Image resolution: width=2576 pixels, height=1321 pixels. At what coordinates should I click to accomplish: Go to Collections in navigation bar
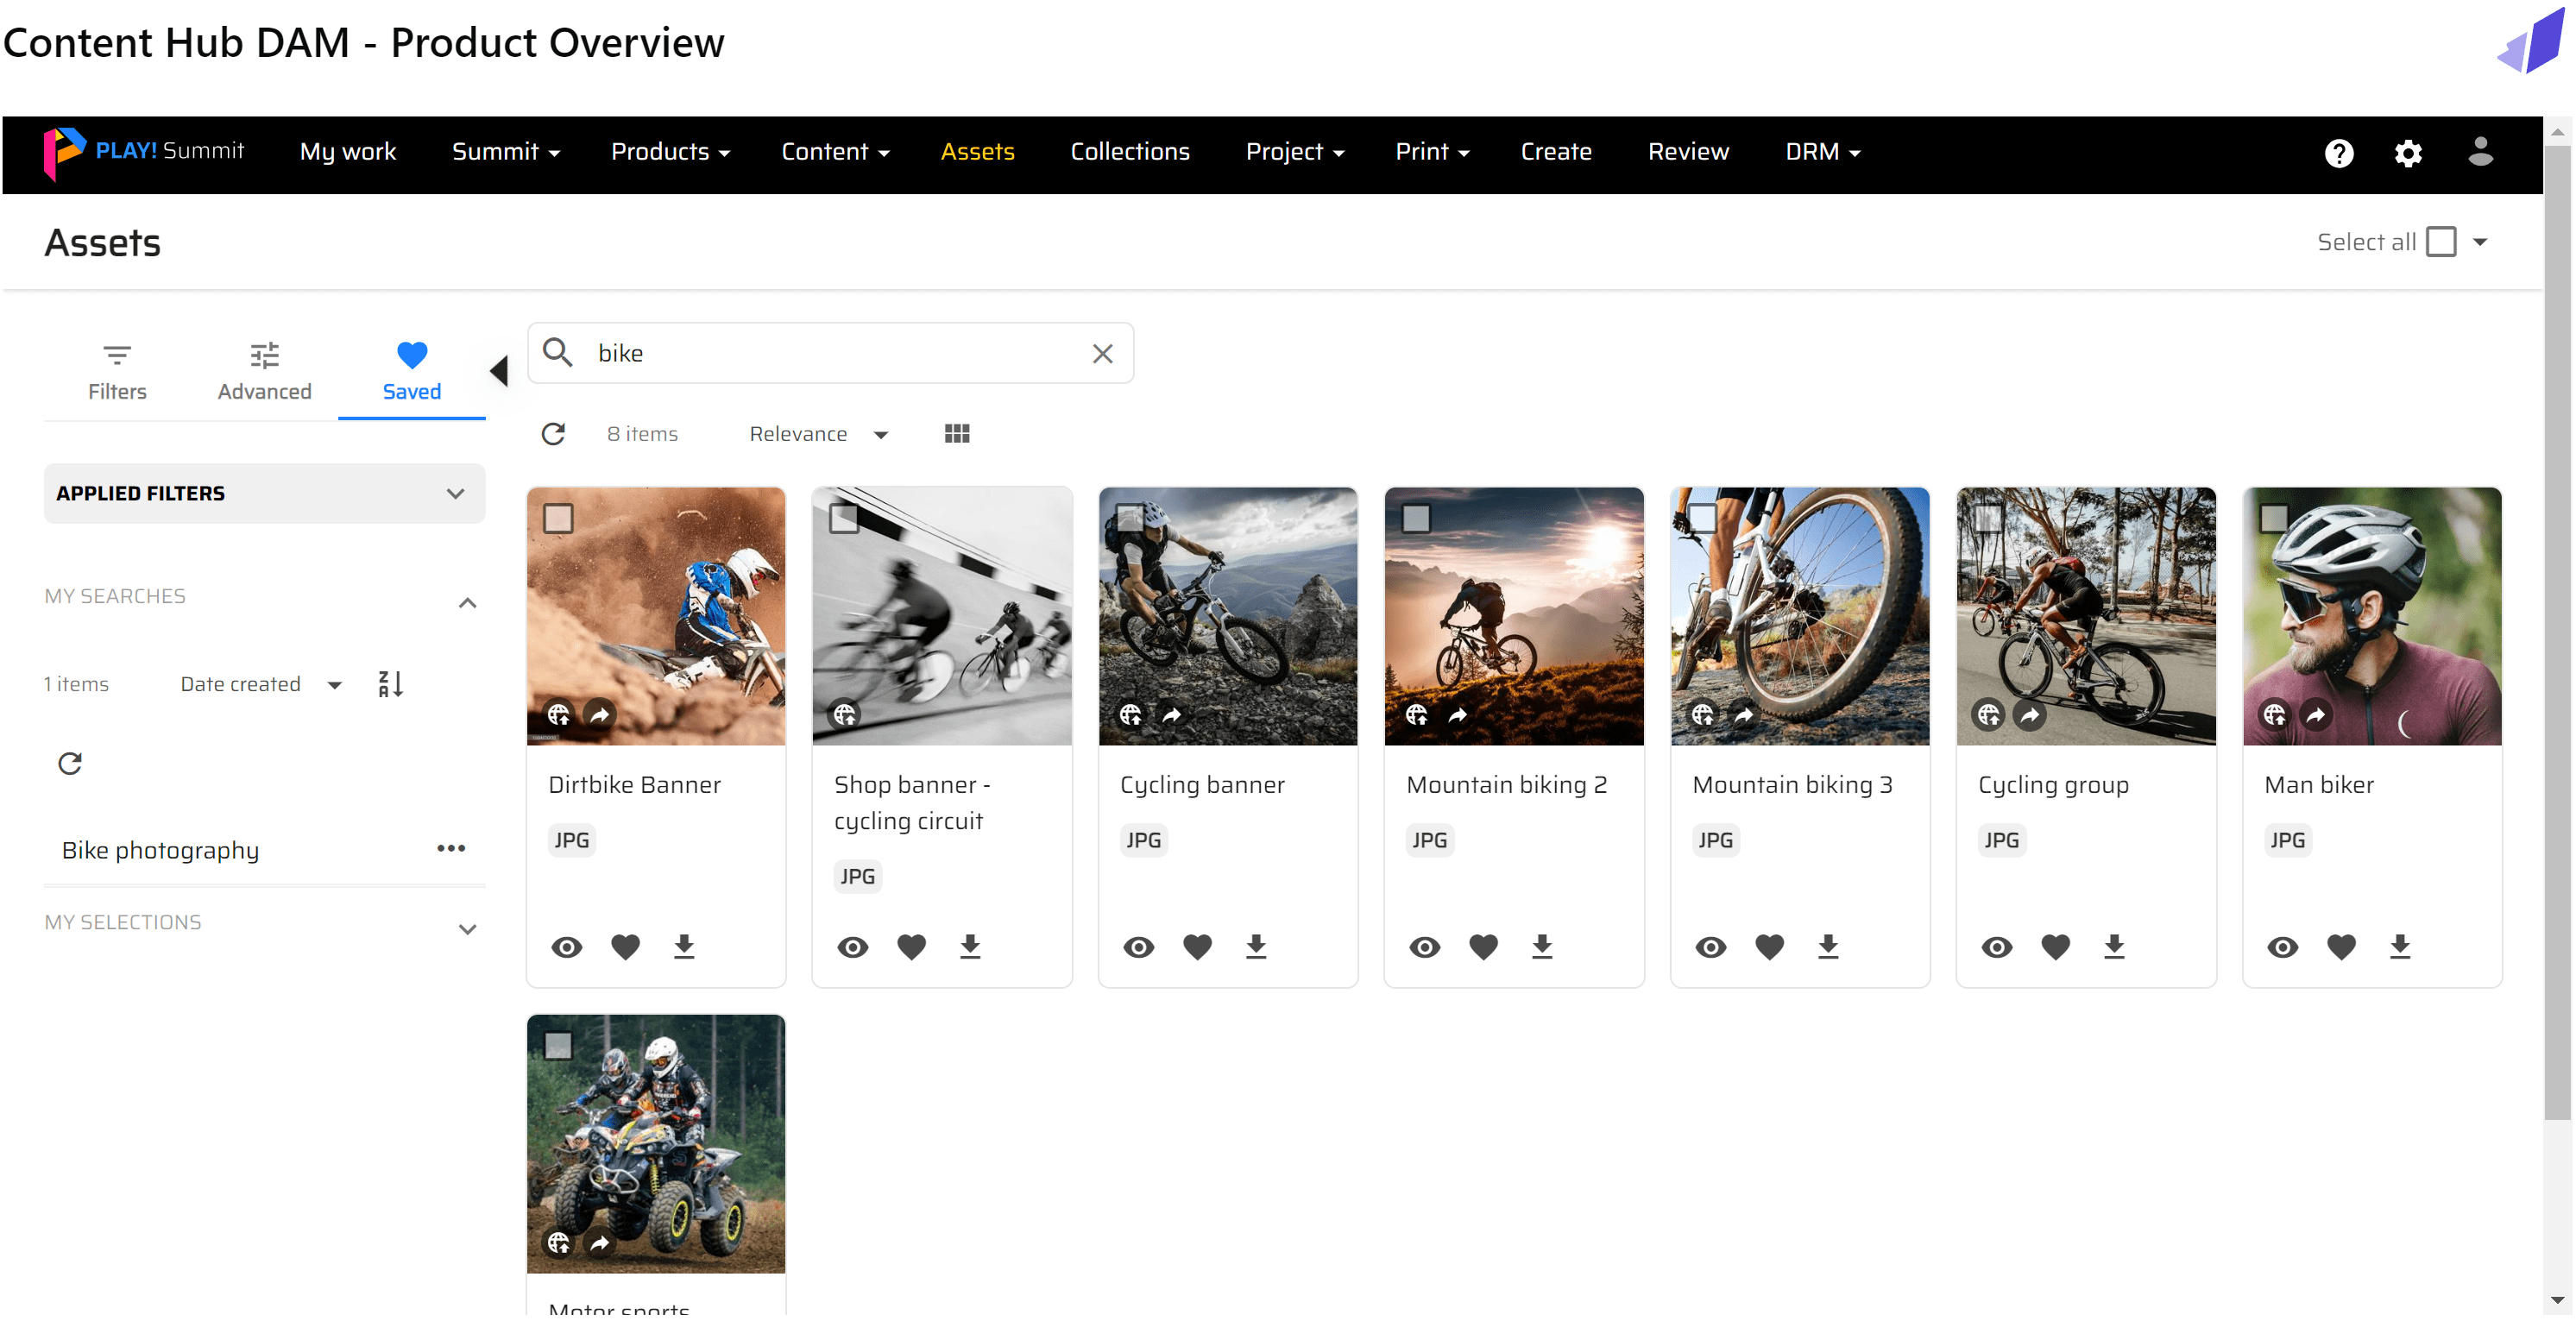1130,152
